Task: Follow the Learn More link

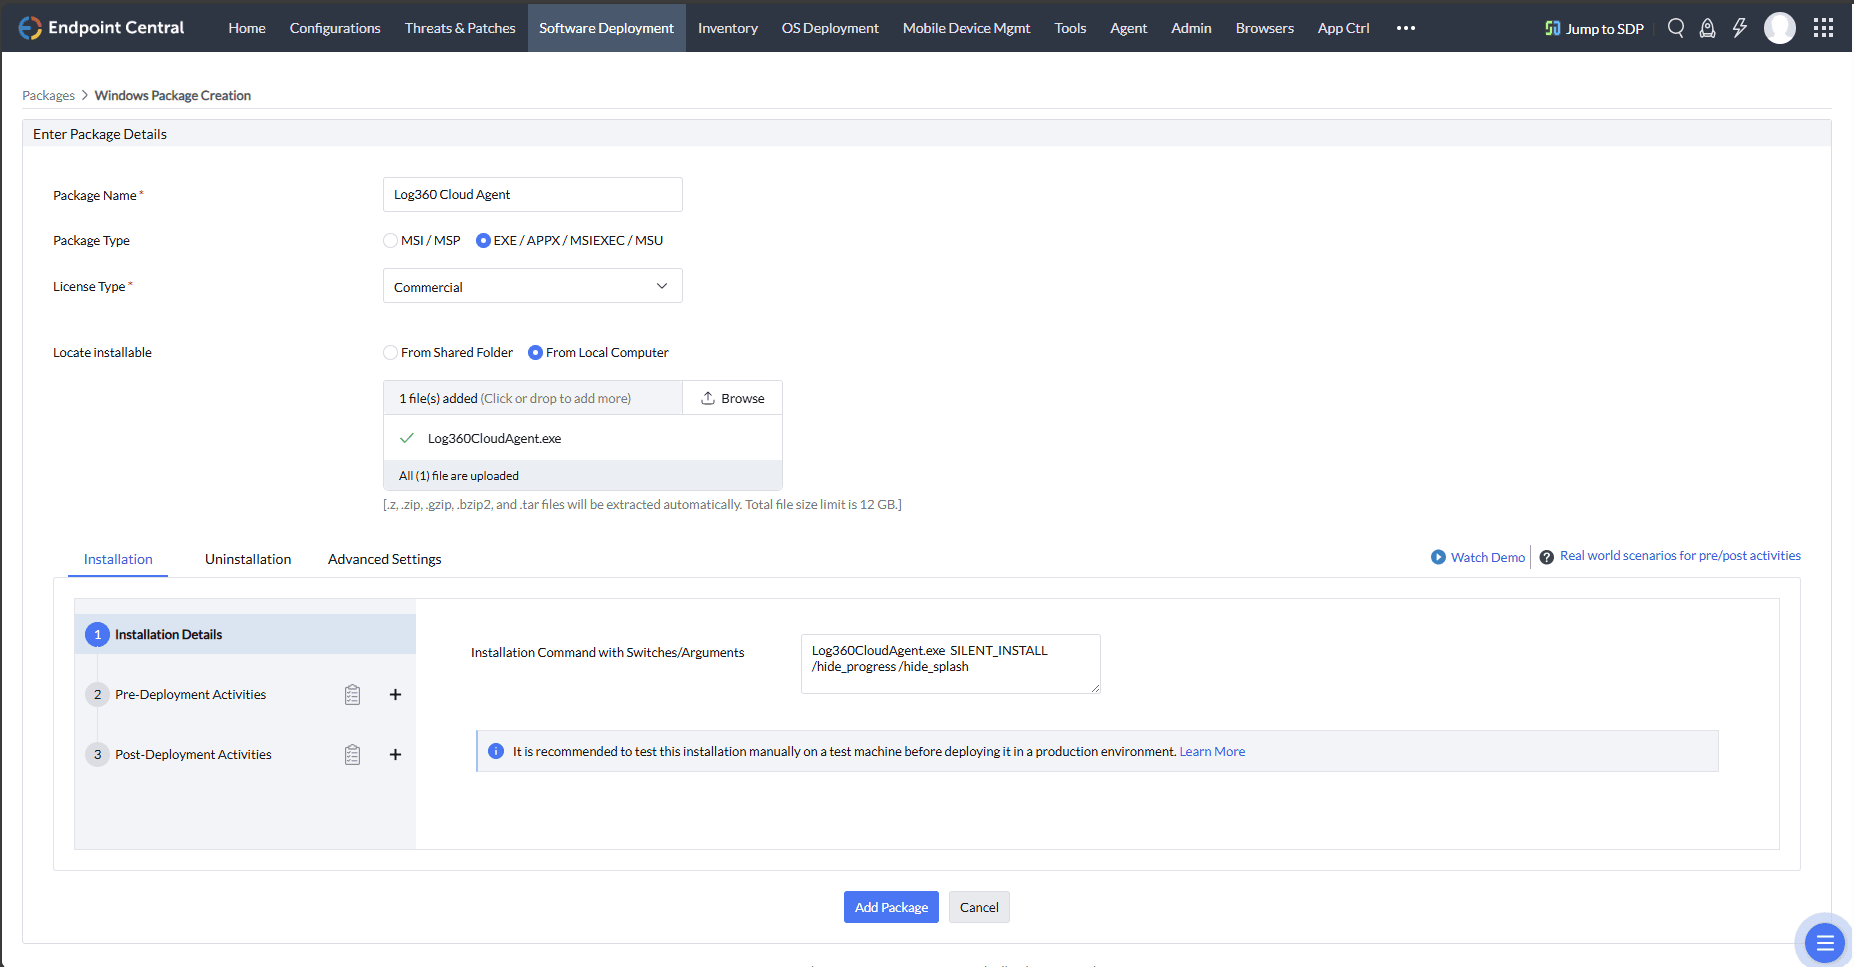Action: point(1212,751)
